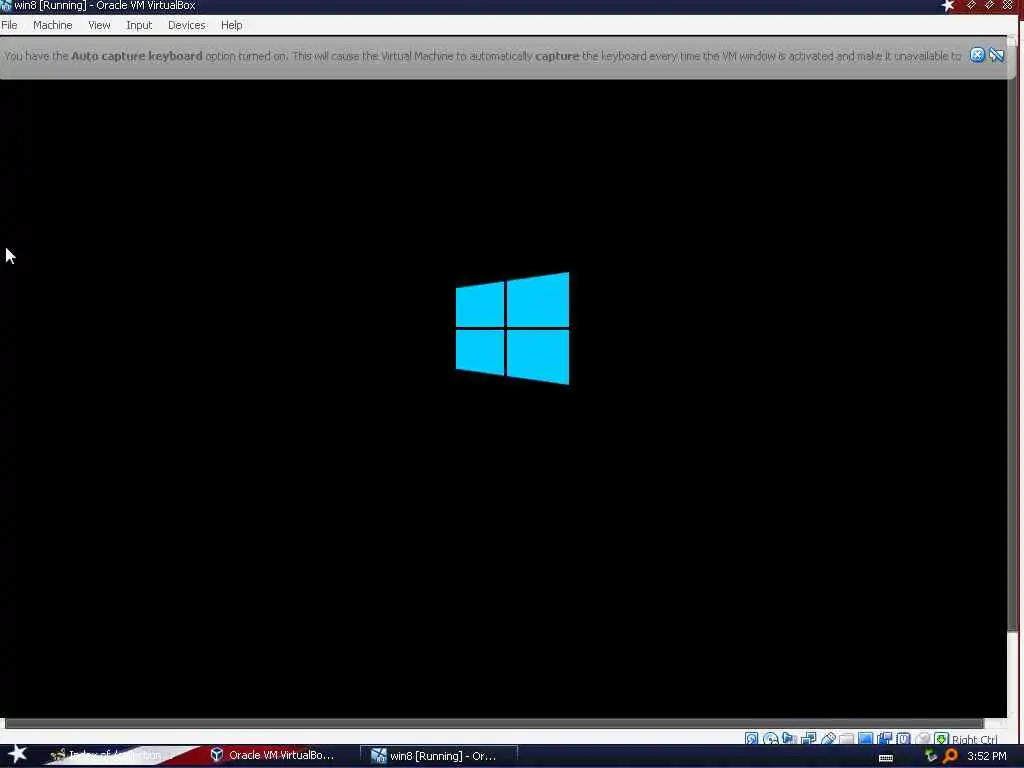Switch to Oracle VM VirtualBox Manager taskbar item
Viewport: 1024px width, 768px height.
pos(273,755)
